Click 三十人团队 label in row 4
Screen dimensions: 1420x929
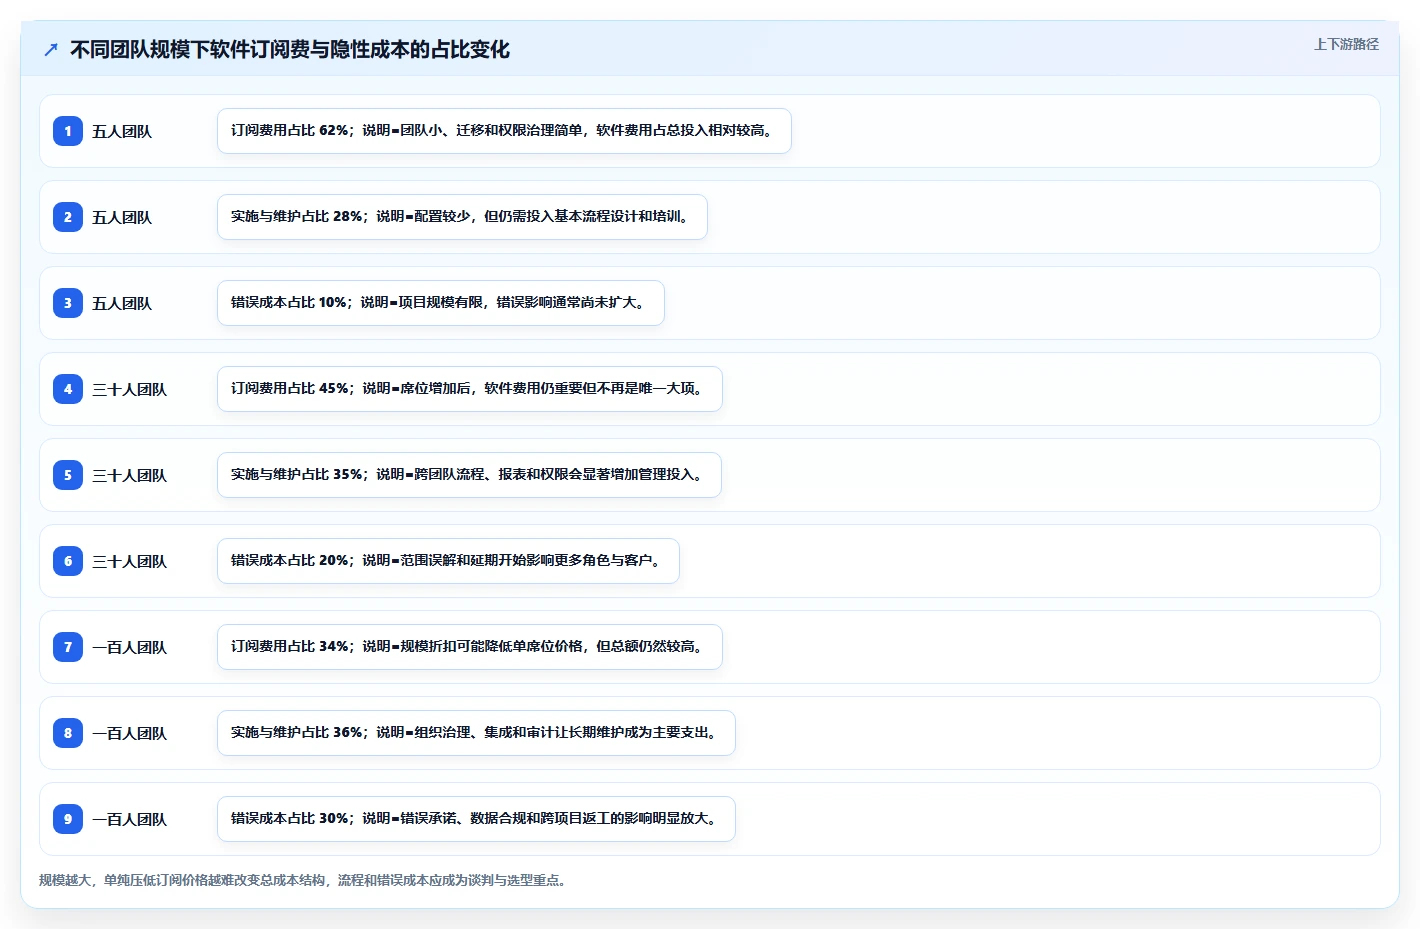130,389
